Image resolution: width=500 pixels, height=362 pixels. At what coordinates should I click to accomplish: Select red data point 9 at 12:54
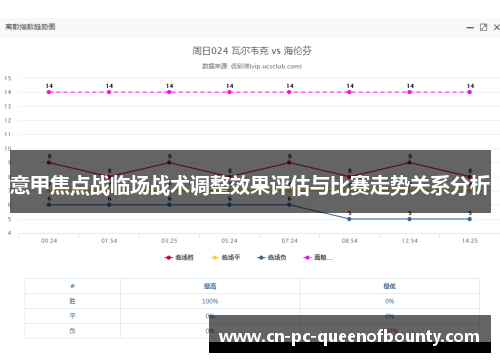(x=409, y=163)
